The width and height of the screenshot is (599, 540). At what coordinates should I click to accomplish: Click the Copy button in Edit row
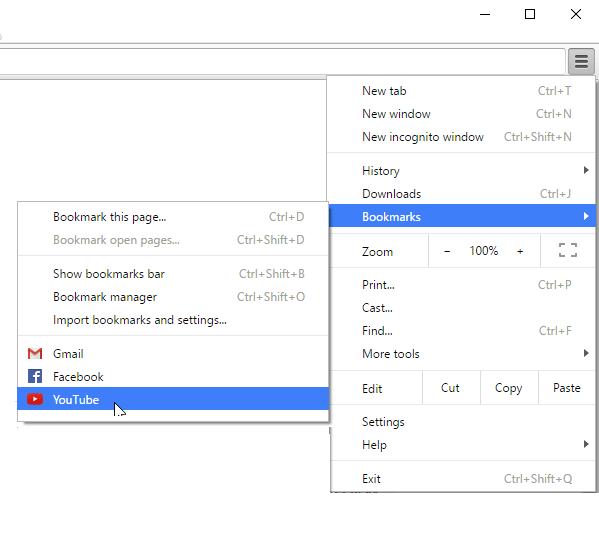[509, 388]
